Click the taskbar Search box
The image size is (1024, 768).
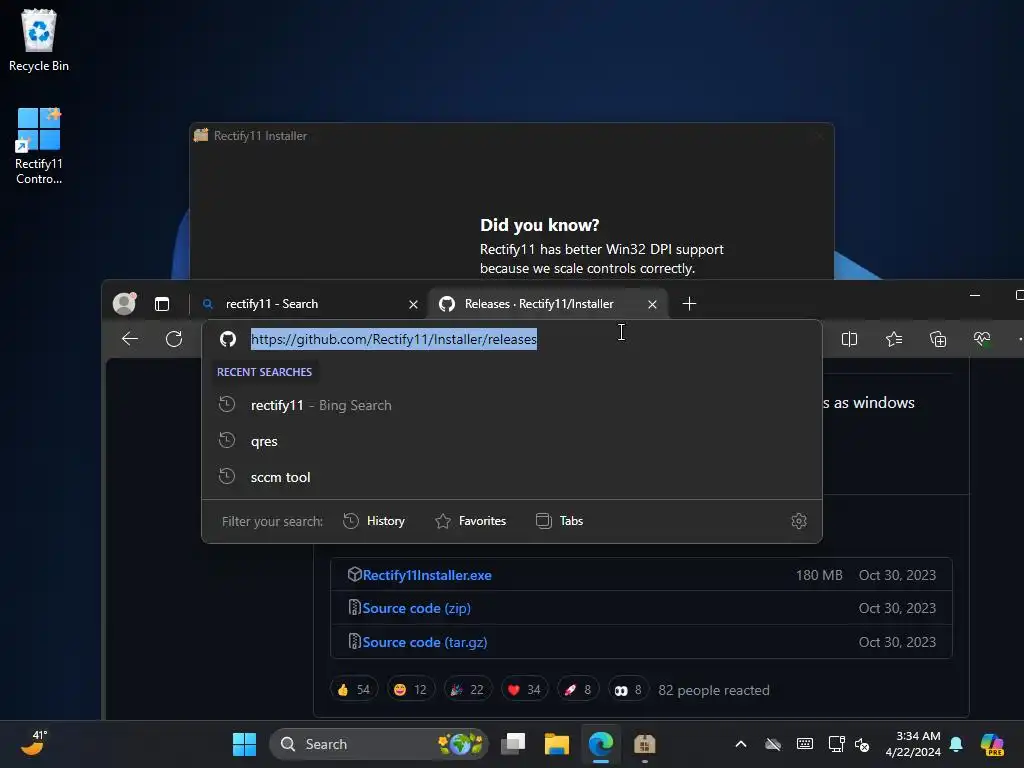pyautogui.click(x=379, y=744)
